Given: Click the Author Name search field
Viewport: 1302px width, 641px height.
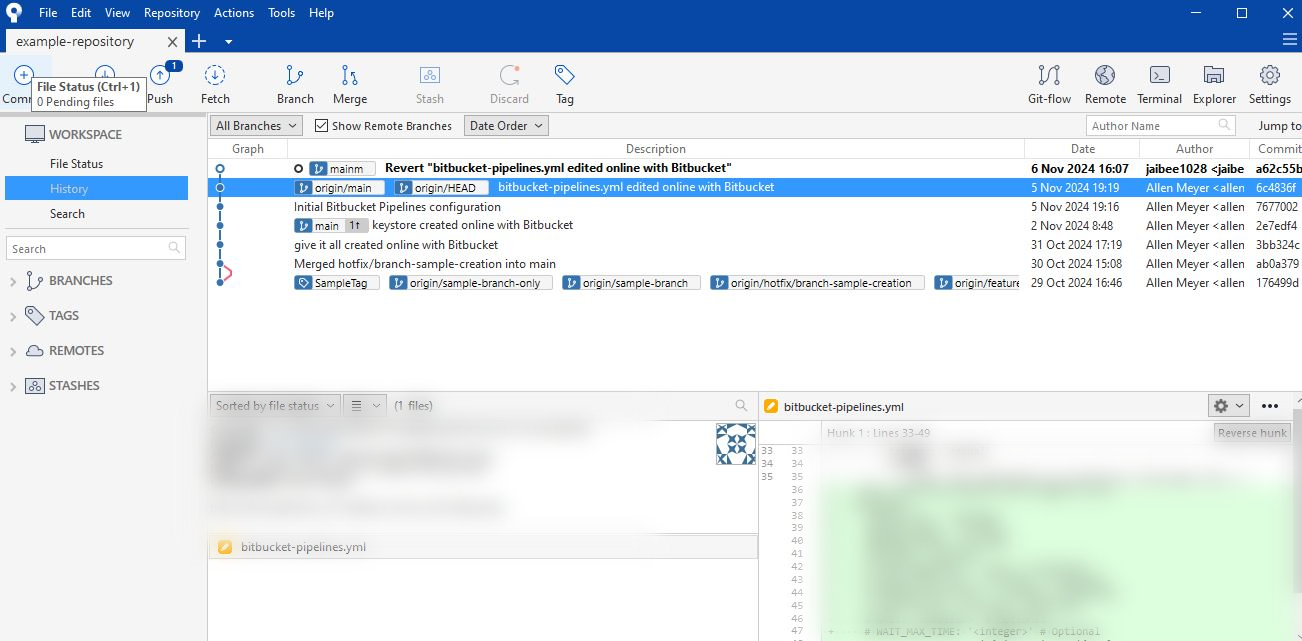Looking at the screenshot, I should (1150, 126).
